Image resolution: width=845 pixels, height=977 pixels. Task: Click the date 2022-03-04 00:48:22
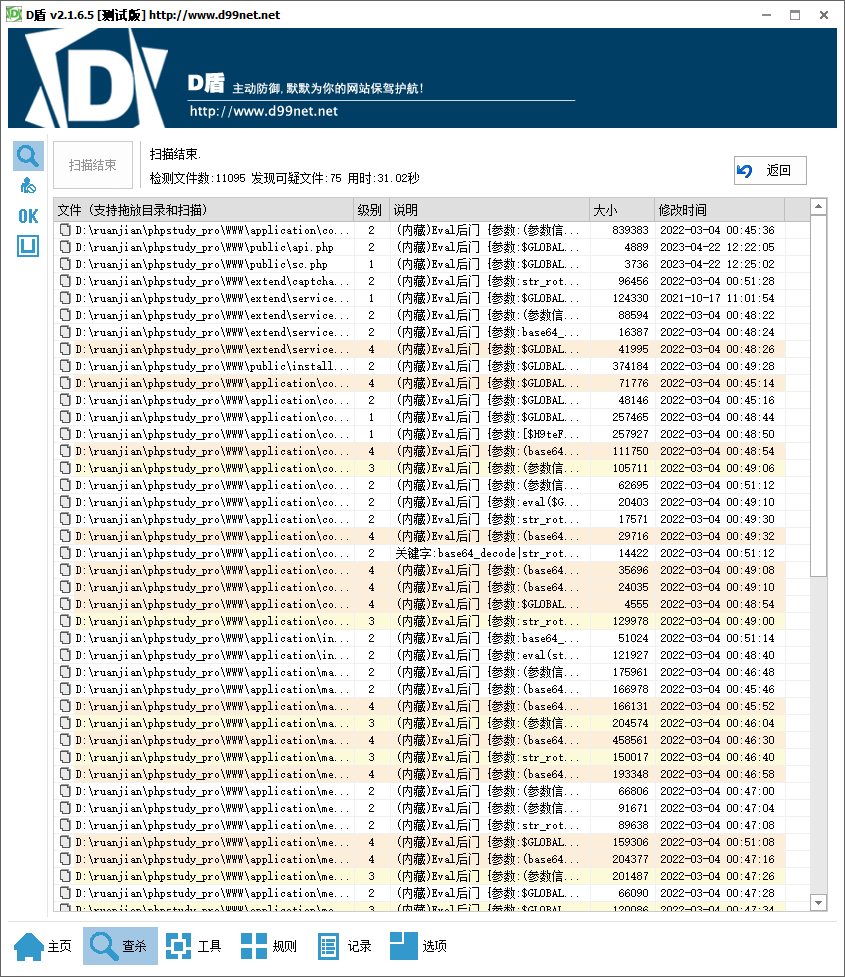click(x=717, y=315)
